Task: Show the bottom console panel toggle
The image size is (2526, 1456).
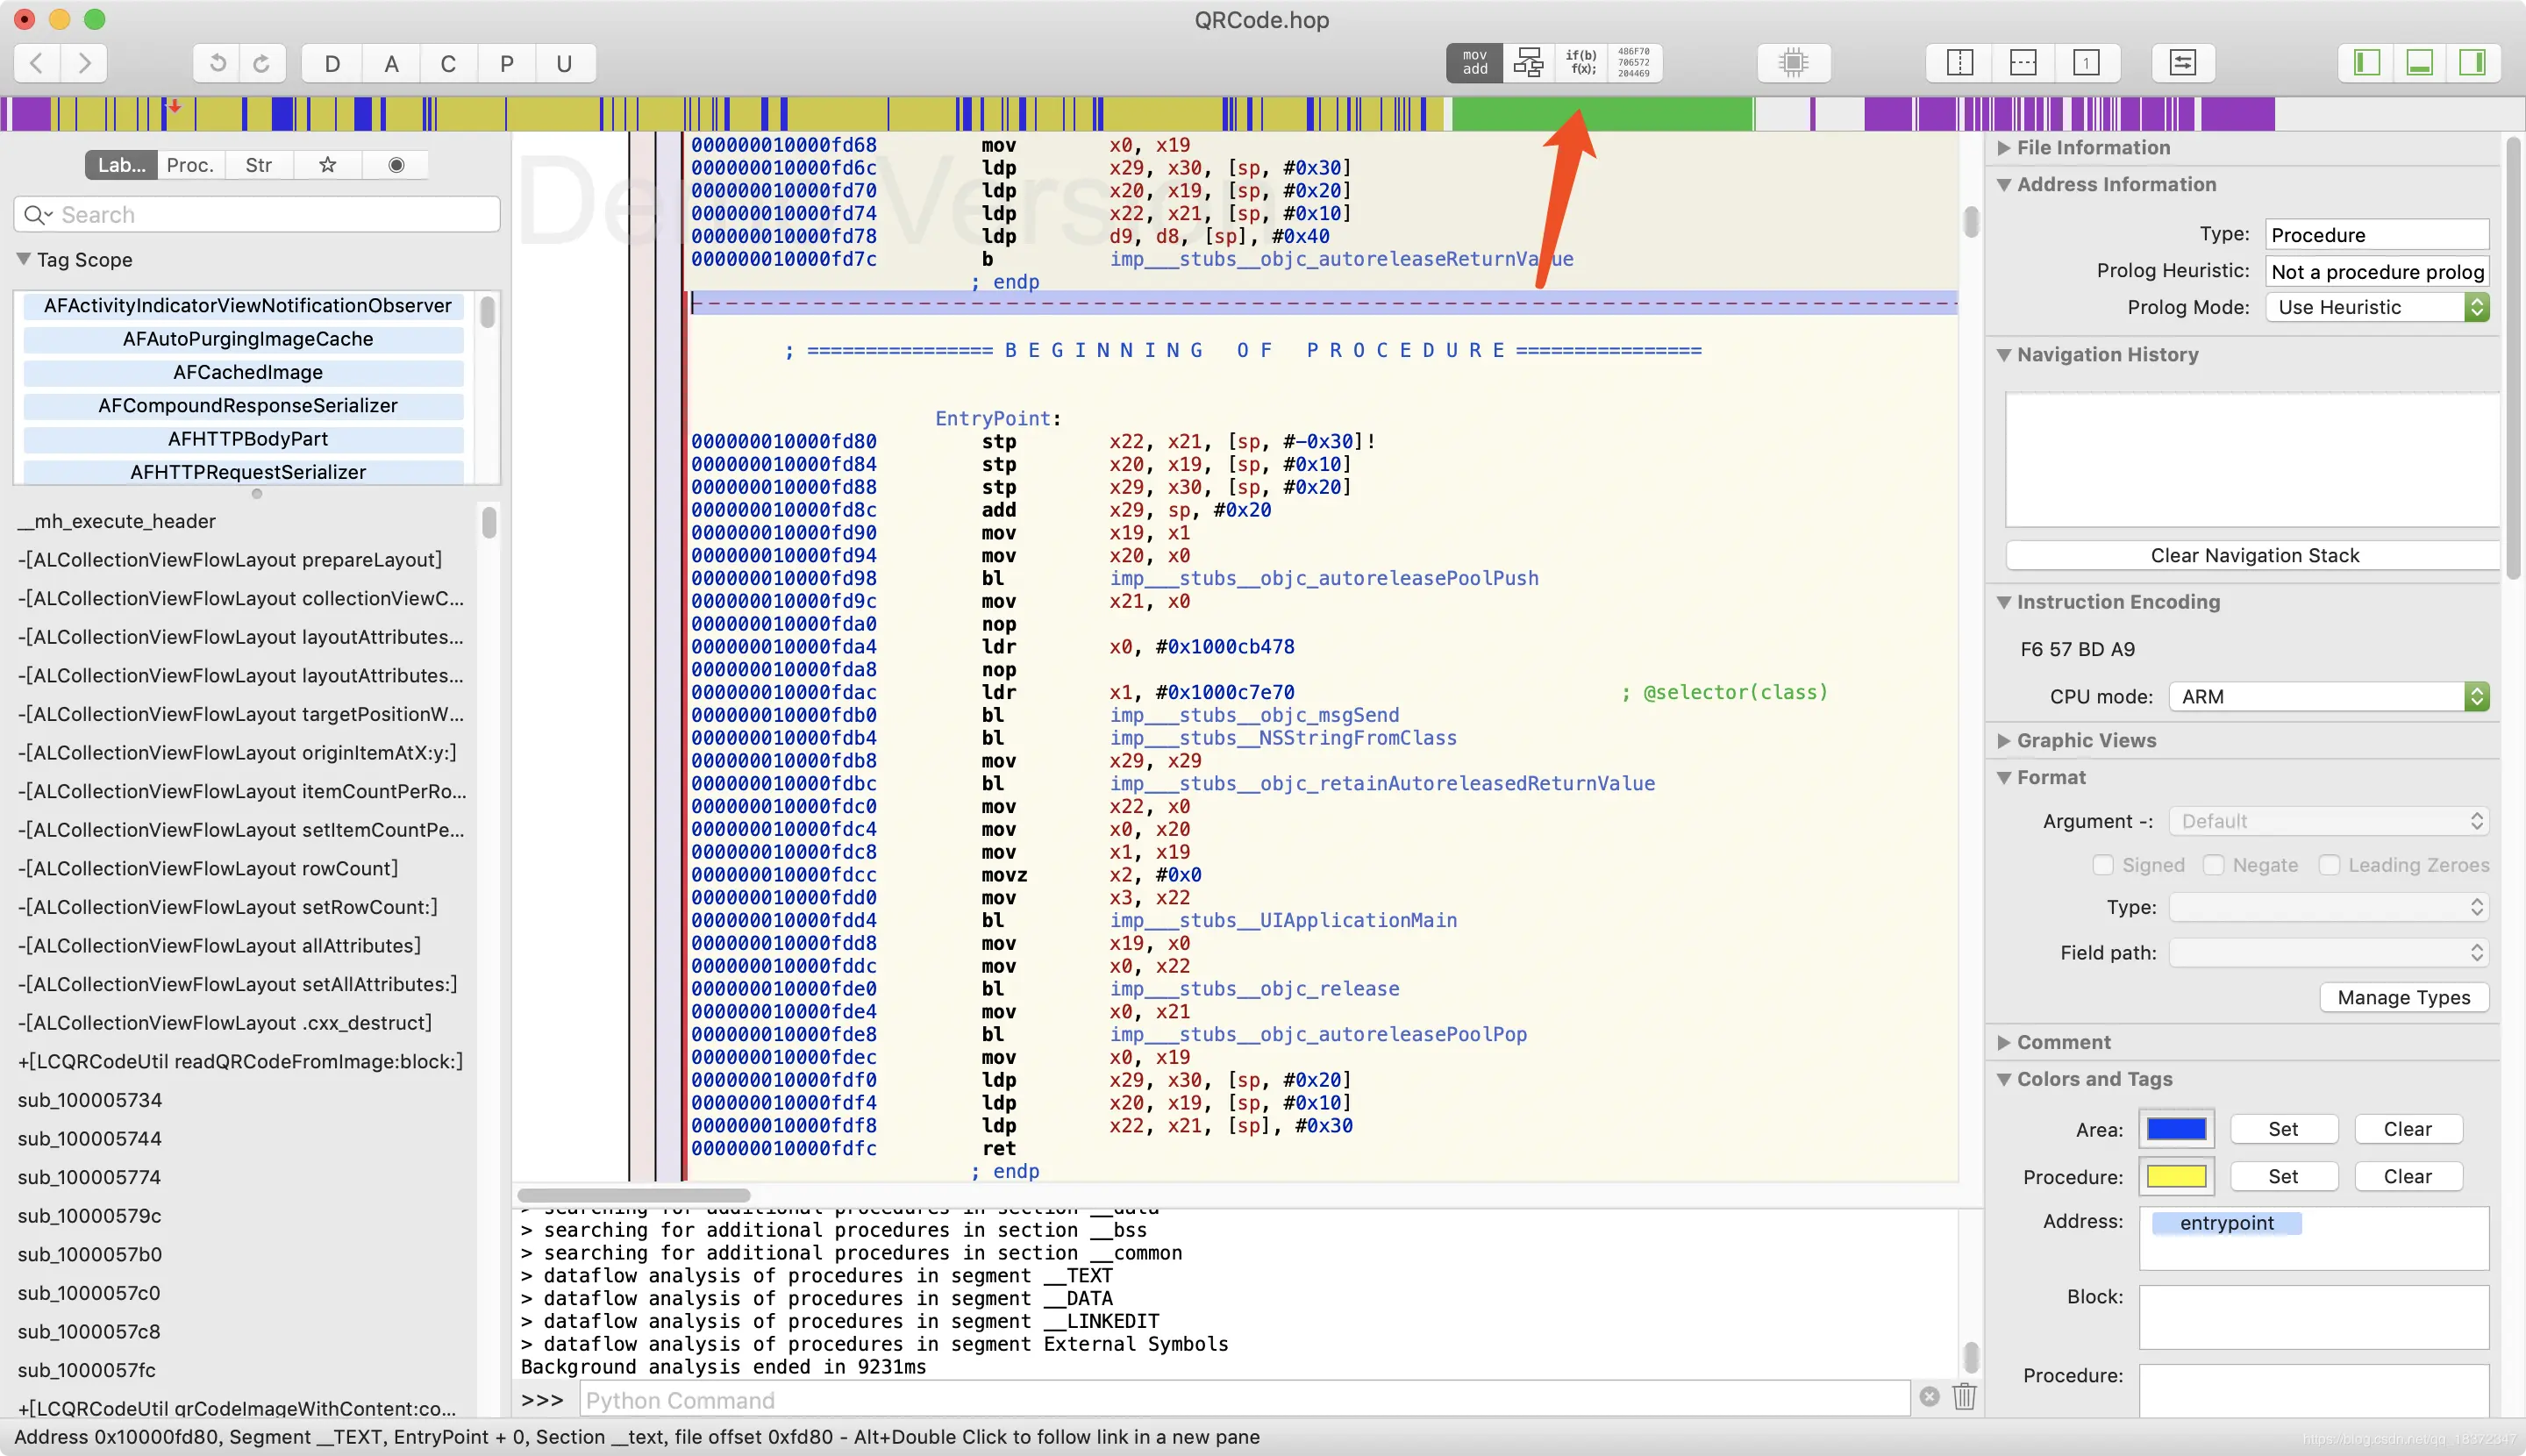Action: click(x=2418, y=62)
